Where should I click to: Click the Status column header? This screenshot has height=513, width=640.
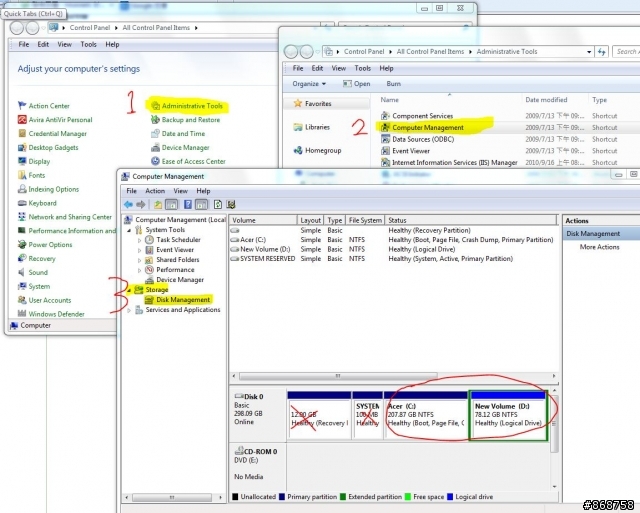click(471, 220)
